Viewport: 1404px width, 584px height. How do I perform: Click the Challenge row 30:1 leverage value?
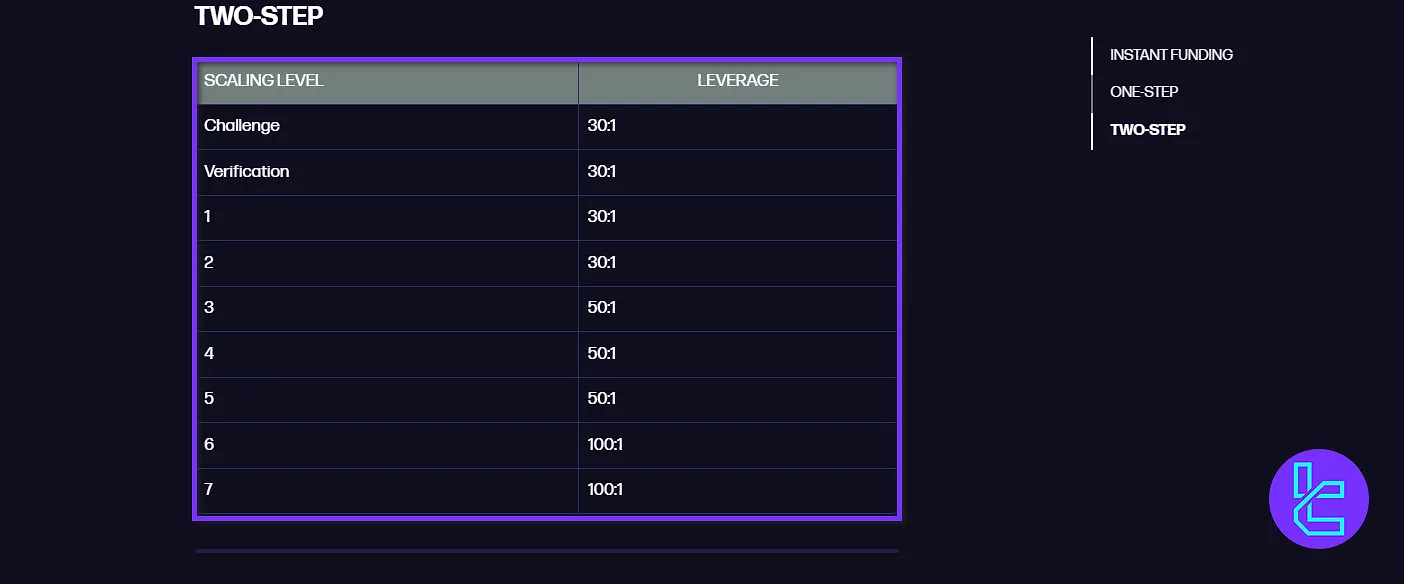602,126
